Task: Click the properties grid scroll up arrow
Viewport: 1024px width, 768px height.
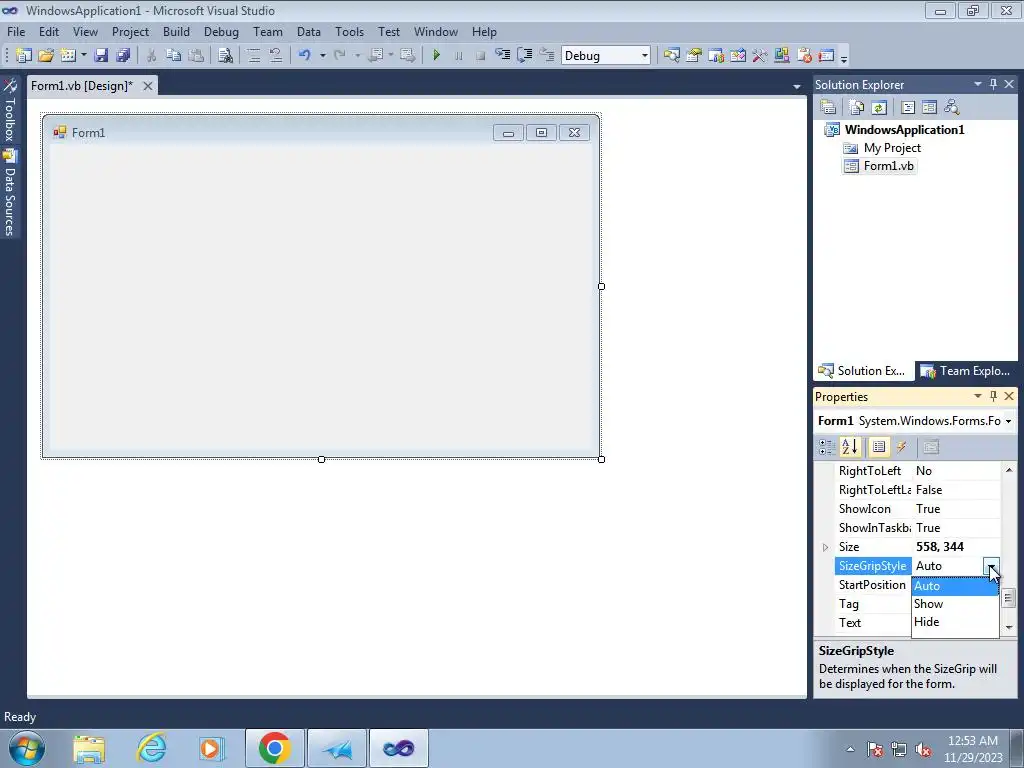Action: tap(1009, 470)
